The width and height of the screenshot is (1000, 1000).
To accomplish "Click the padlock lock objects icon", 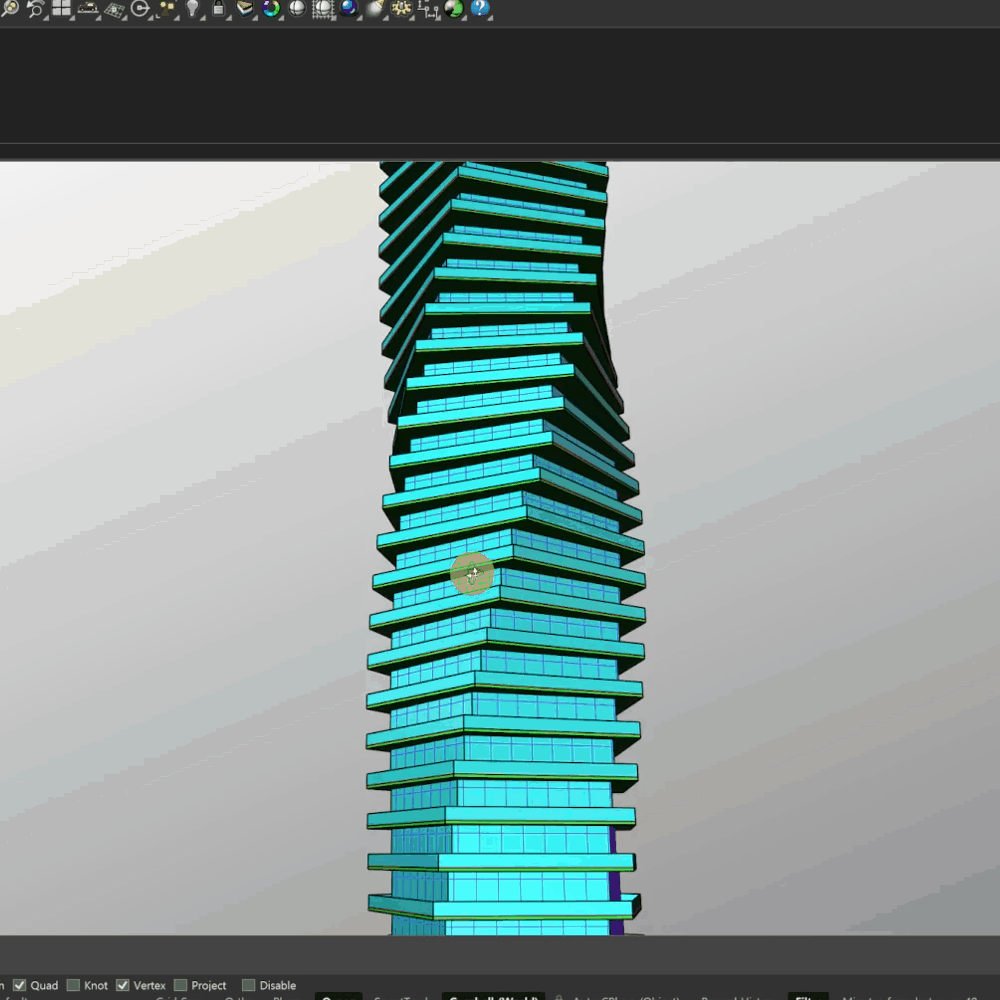I will point(219,9).
